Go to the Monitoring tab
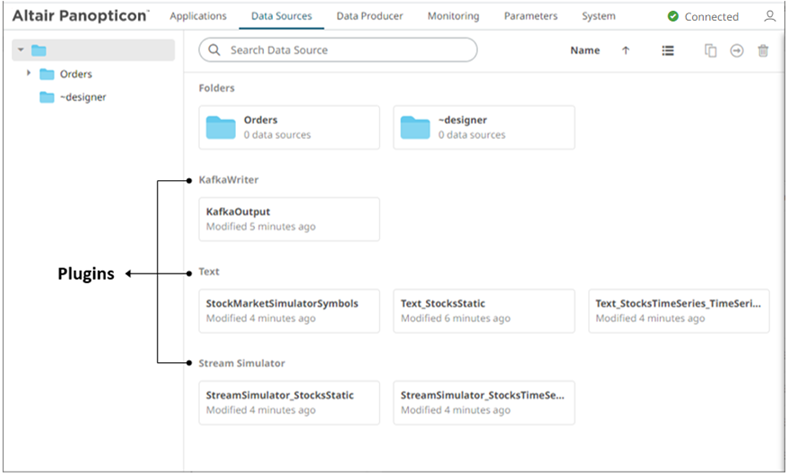The width and height of the screenshot is (788, 476). [453, 17]
